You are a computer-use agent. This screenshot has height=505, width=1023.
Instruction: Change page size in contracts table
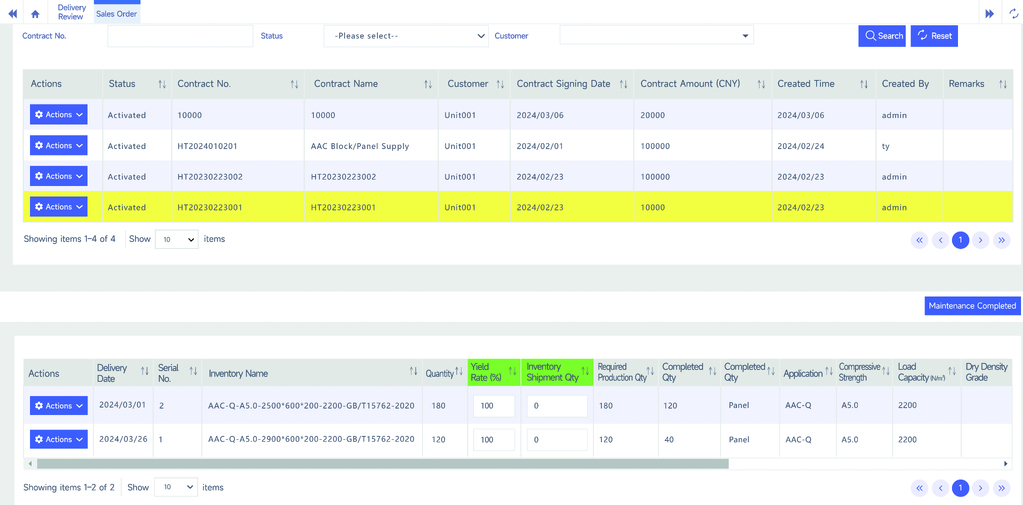[x=176, y=240]
